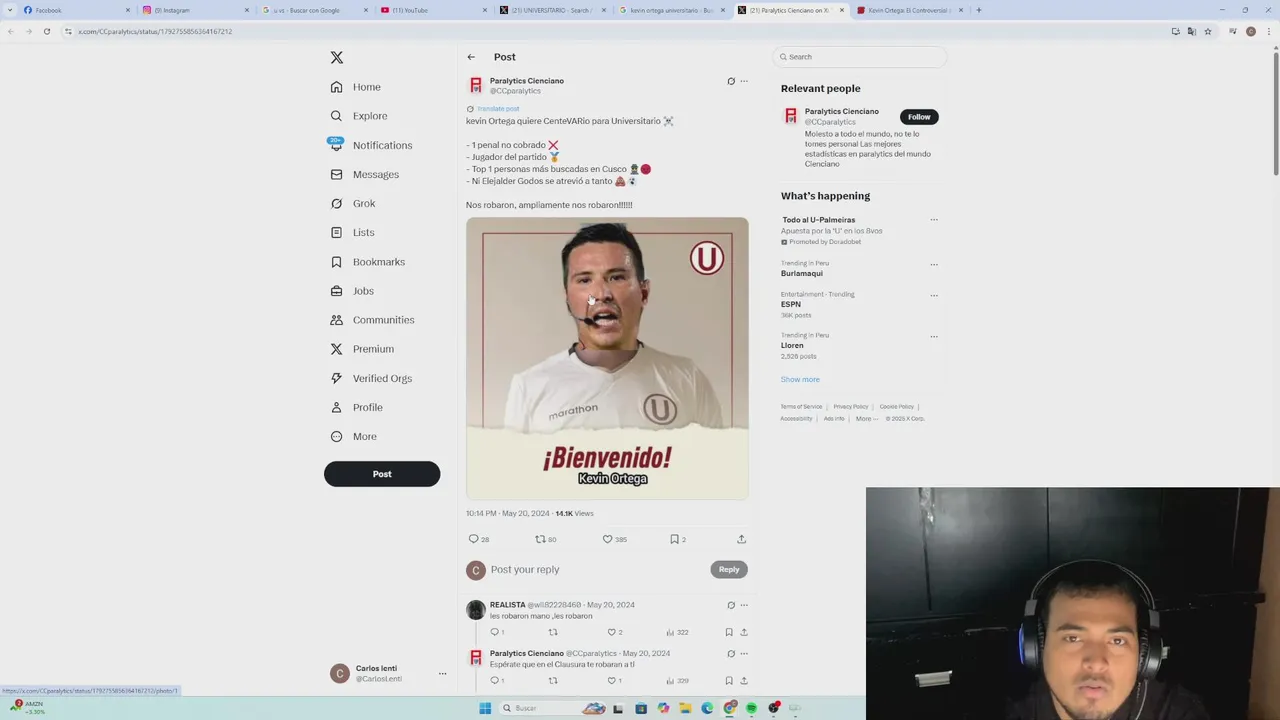Click the share icon on main post
The width and height of the screenshot is (1280, 720).
(741, 539)
